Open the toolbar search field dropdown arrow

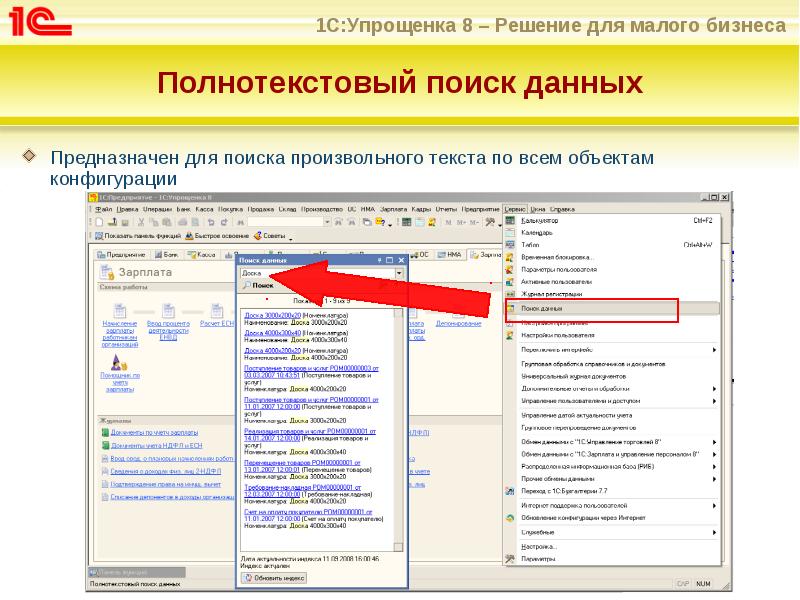pyautogui.click(x=327, y=222)
